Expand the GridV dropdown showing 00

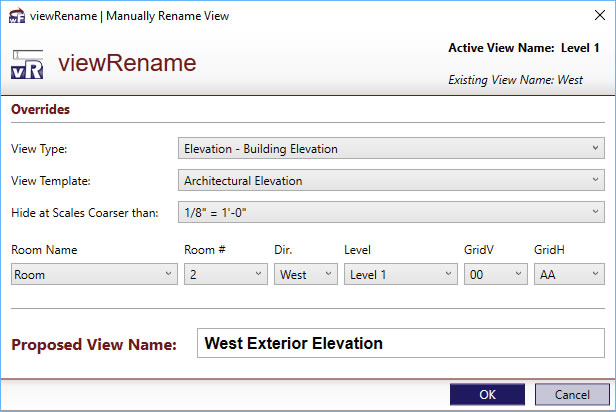coord(496,274)
